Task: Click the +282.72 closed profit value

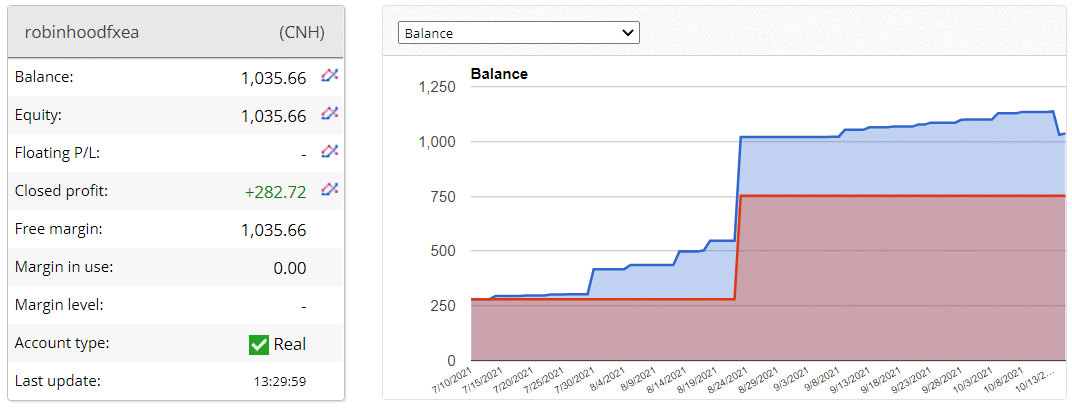Action: 275,192
